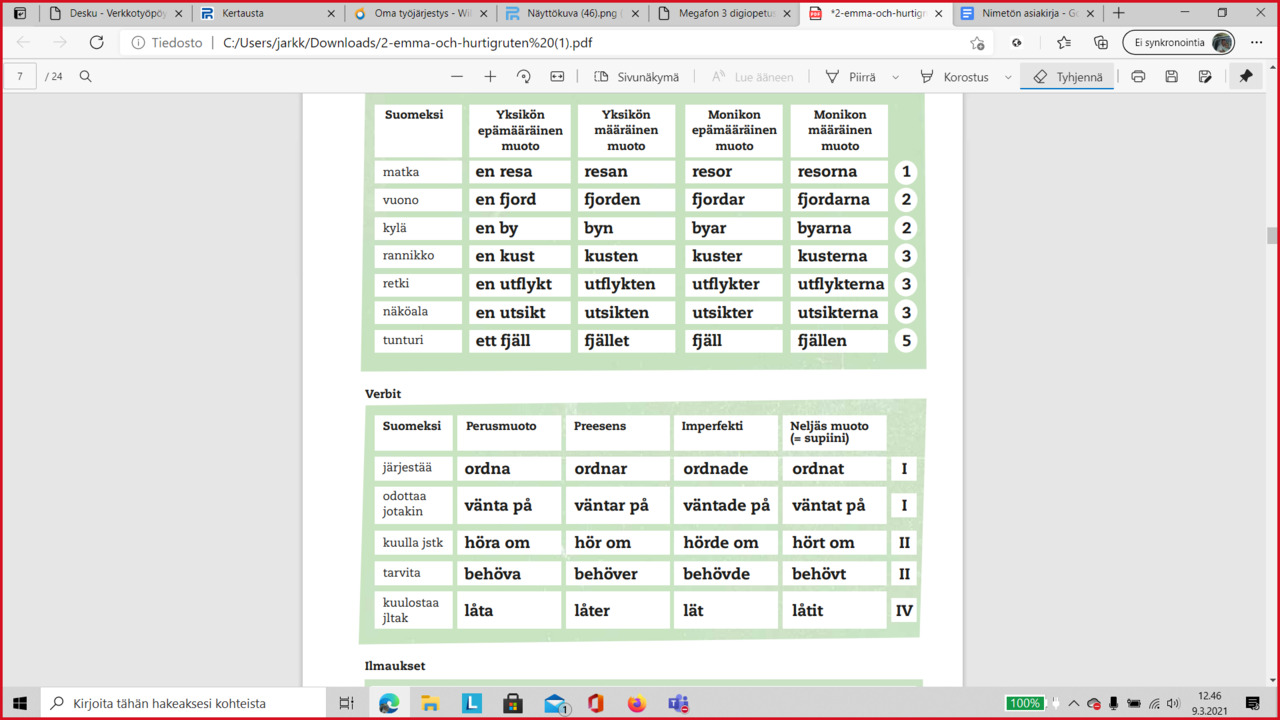Image resolution: width=1280 pixels, height=720 pixels.
Task: Click the fit to width icon
Action: (x=557, y=77)
